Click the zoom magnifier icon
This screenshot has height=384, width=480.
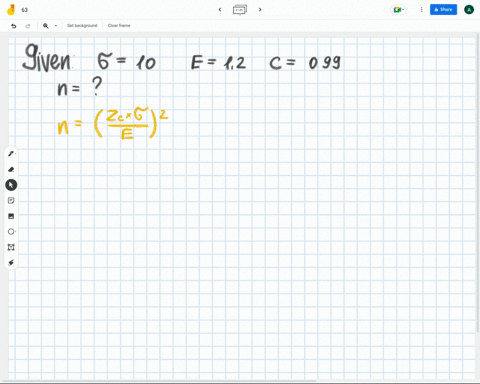(46, 26)
